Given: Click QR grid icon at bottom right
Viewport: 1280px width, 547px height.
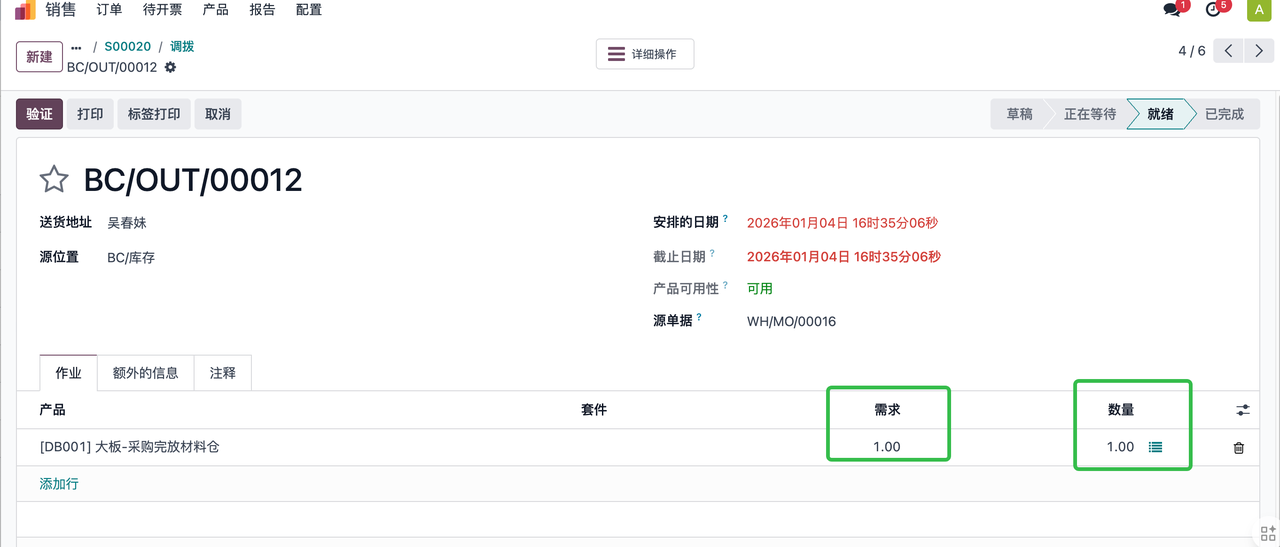Looking at the screenshot, I should tap(1268, 533).
